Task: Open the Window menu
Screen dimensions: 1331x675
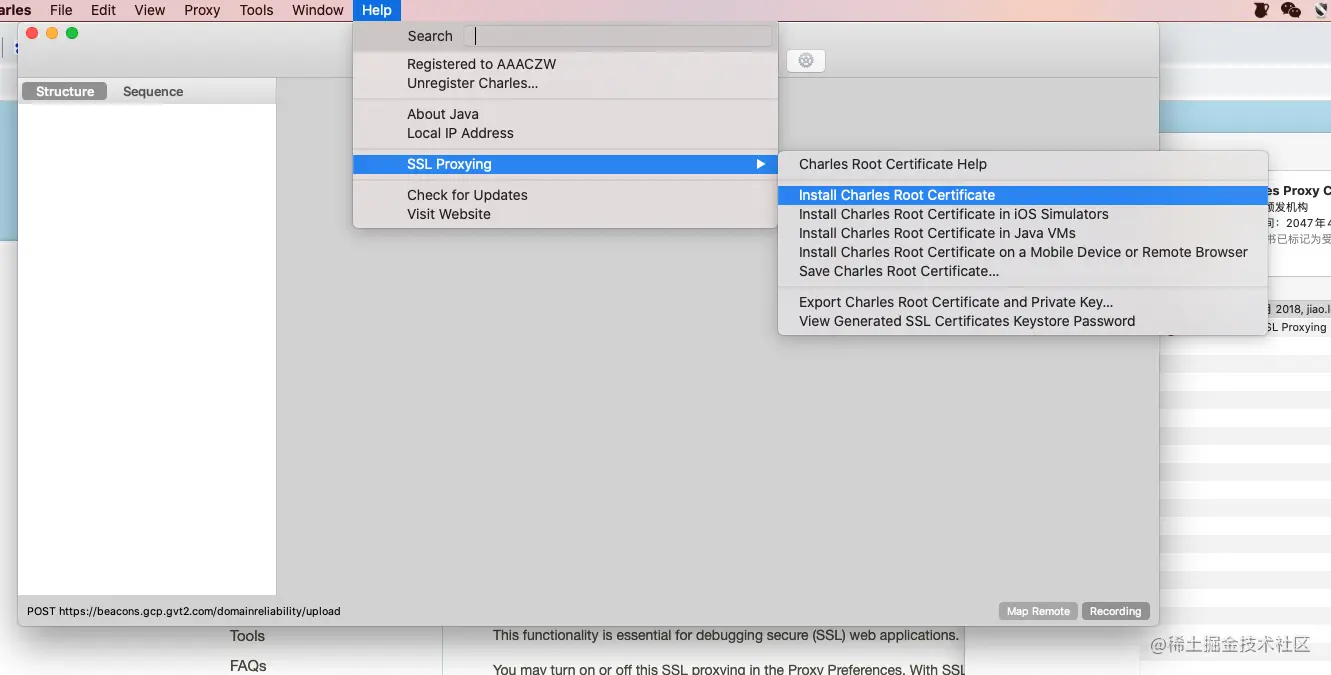Action: point(318,10)
